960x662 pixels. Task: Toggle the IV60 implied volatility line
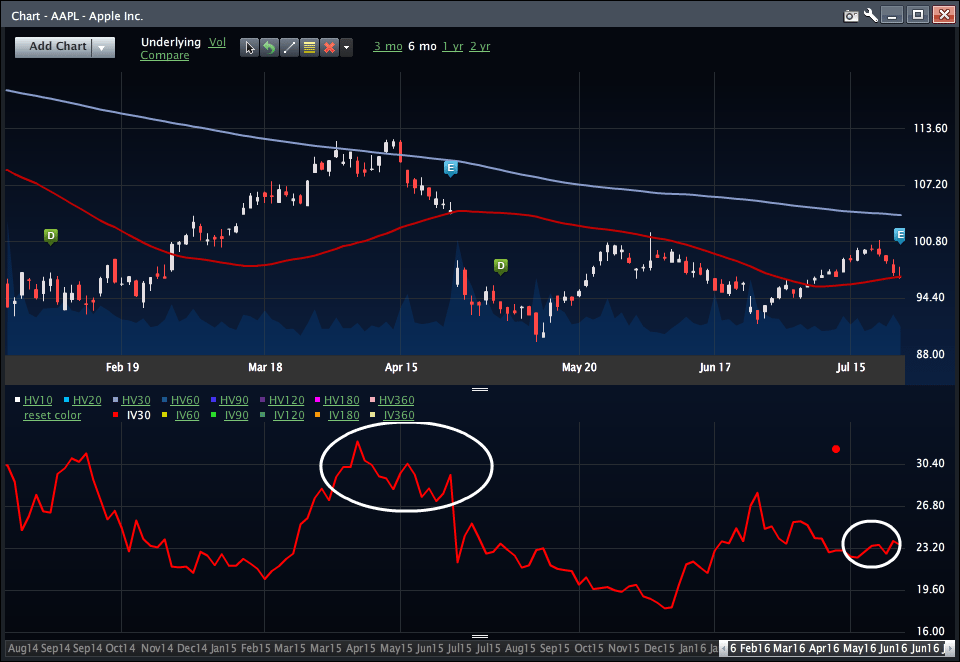[187, 415]
